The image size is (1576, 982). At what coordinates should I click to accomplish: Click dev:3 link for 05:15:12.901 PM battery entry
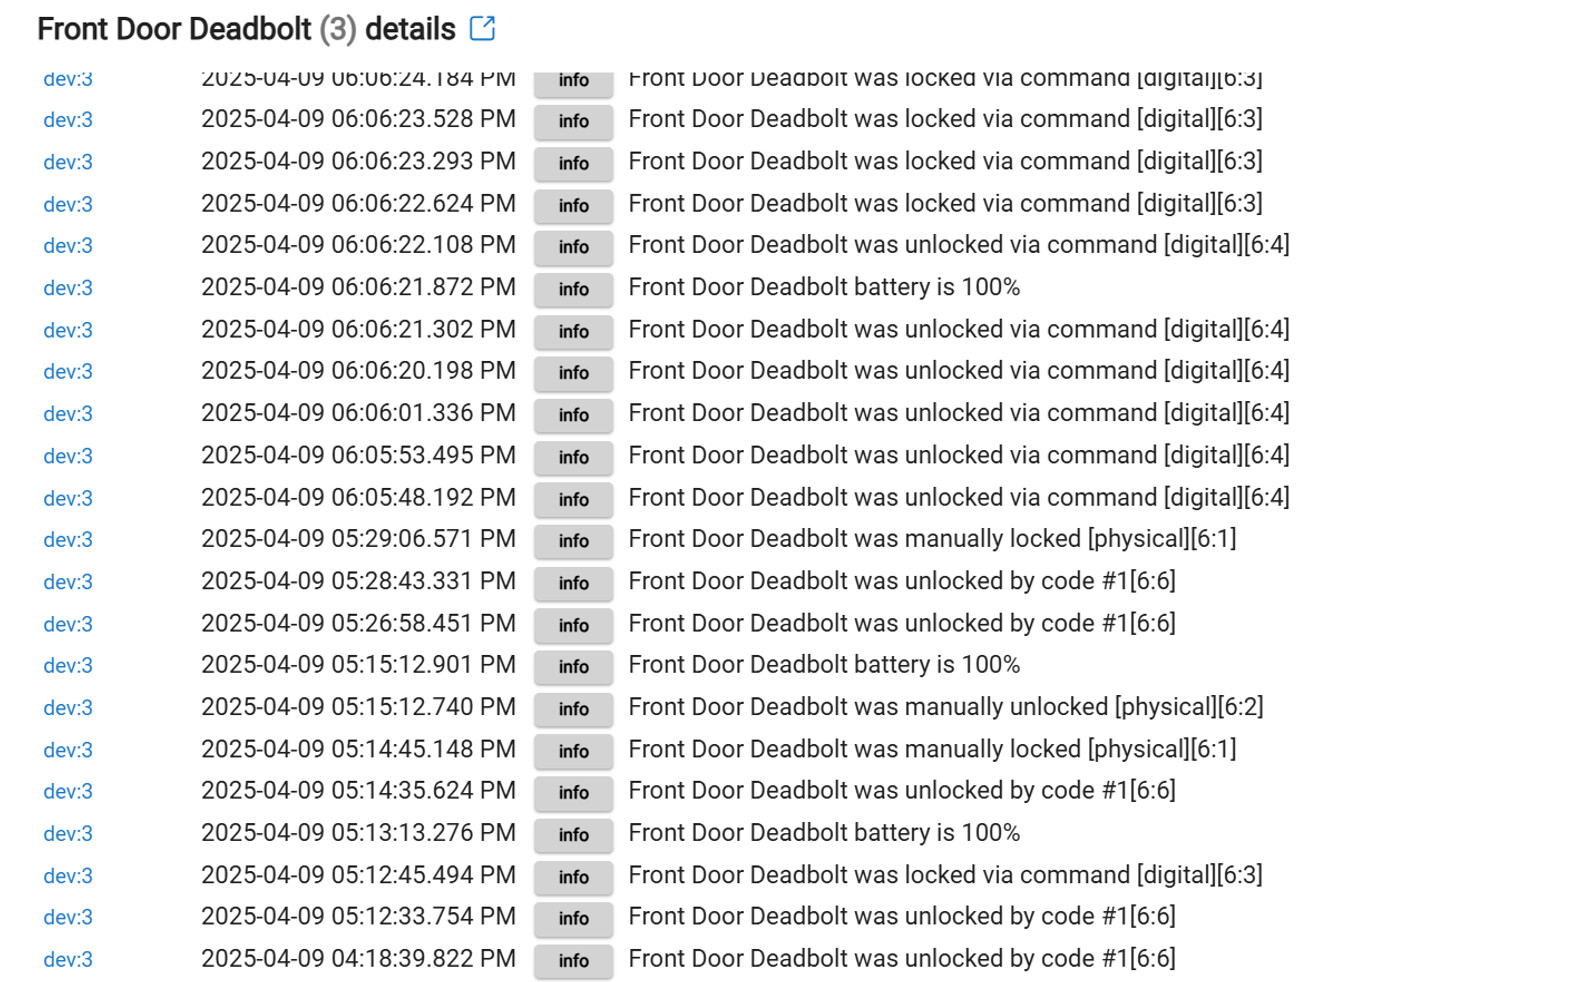coord(68,666)
